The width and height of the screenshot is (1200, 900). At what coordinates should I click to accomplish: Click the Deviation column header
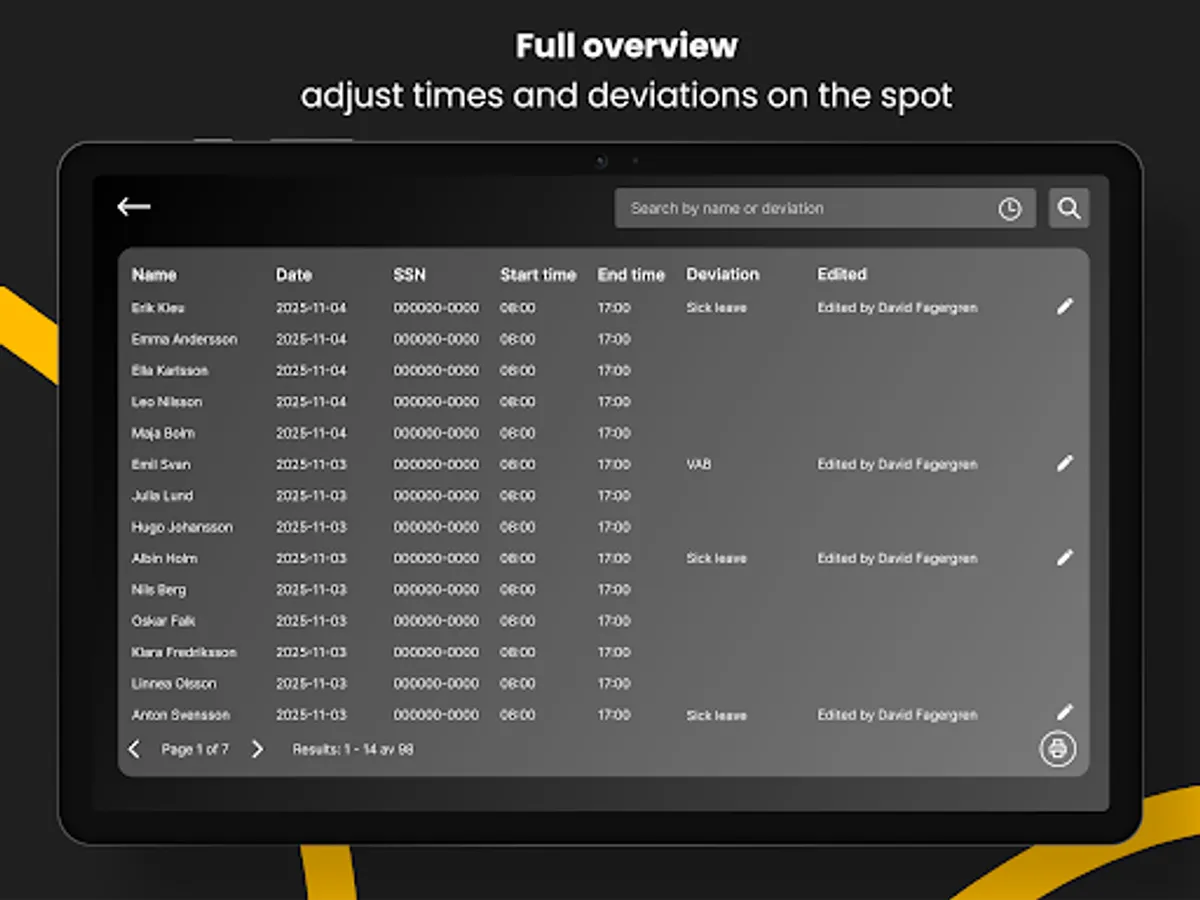721,274
